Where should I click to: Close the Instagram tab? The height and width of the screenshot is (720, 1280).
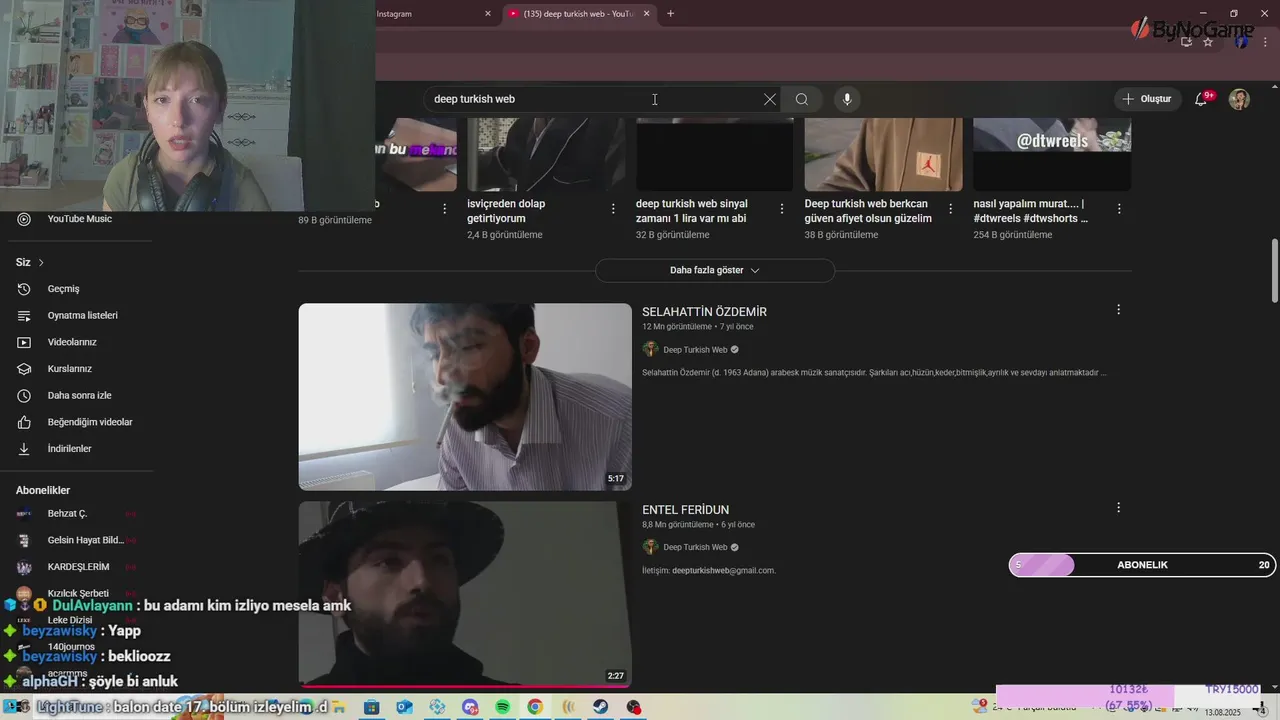488,13
